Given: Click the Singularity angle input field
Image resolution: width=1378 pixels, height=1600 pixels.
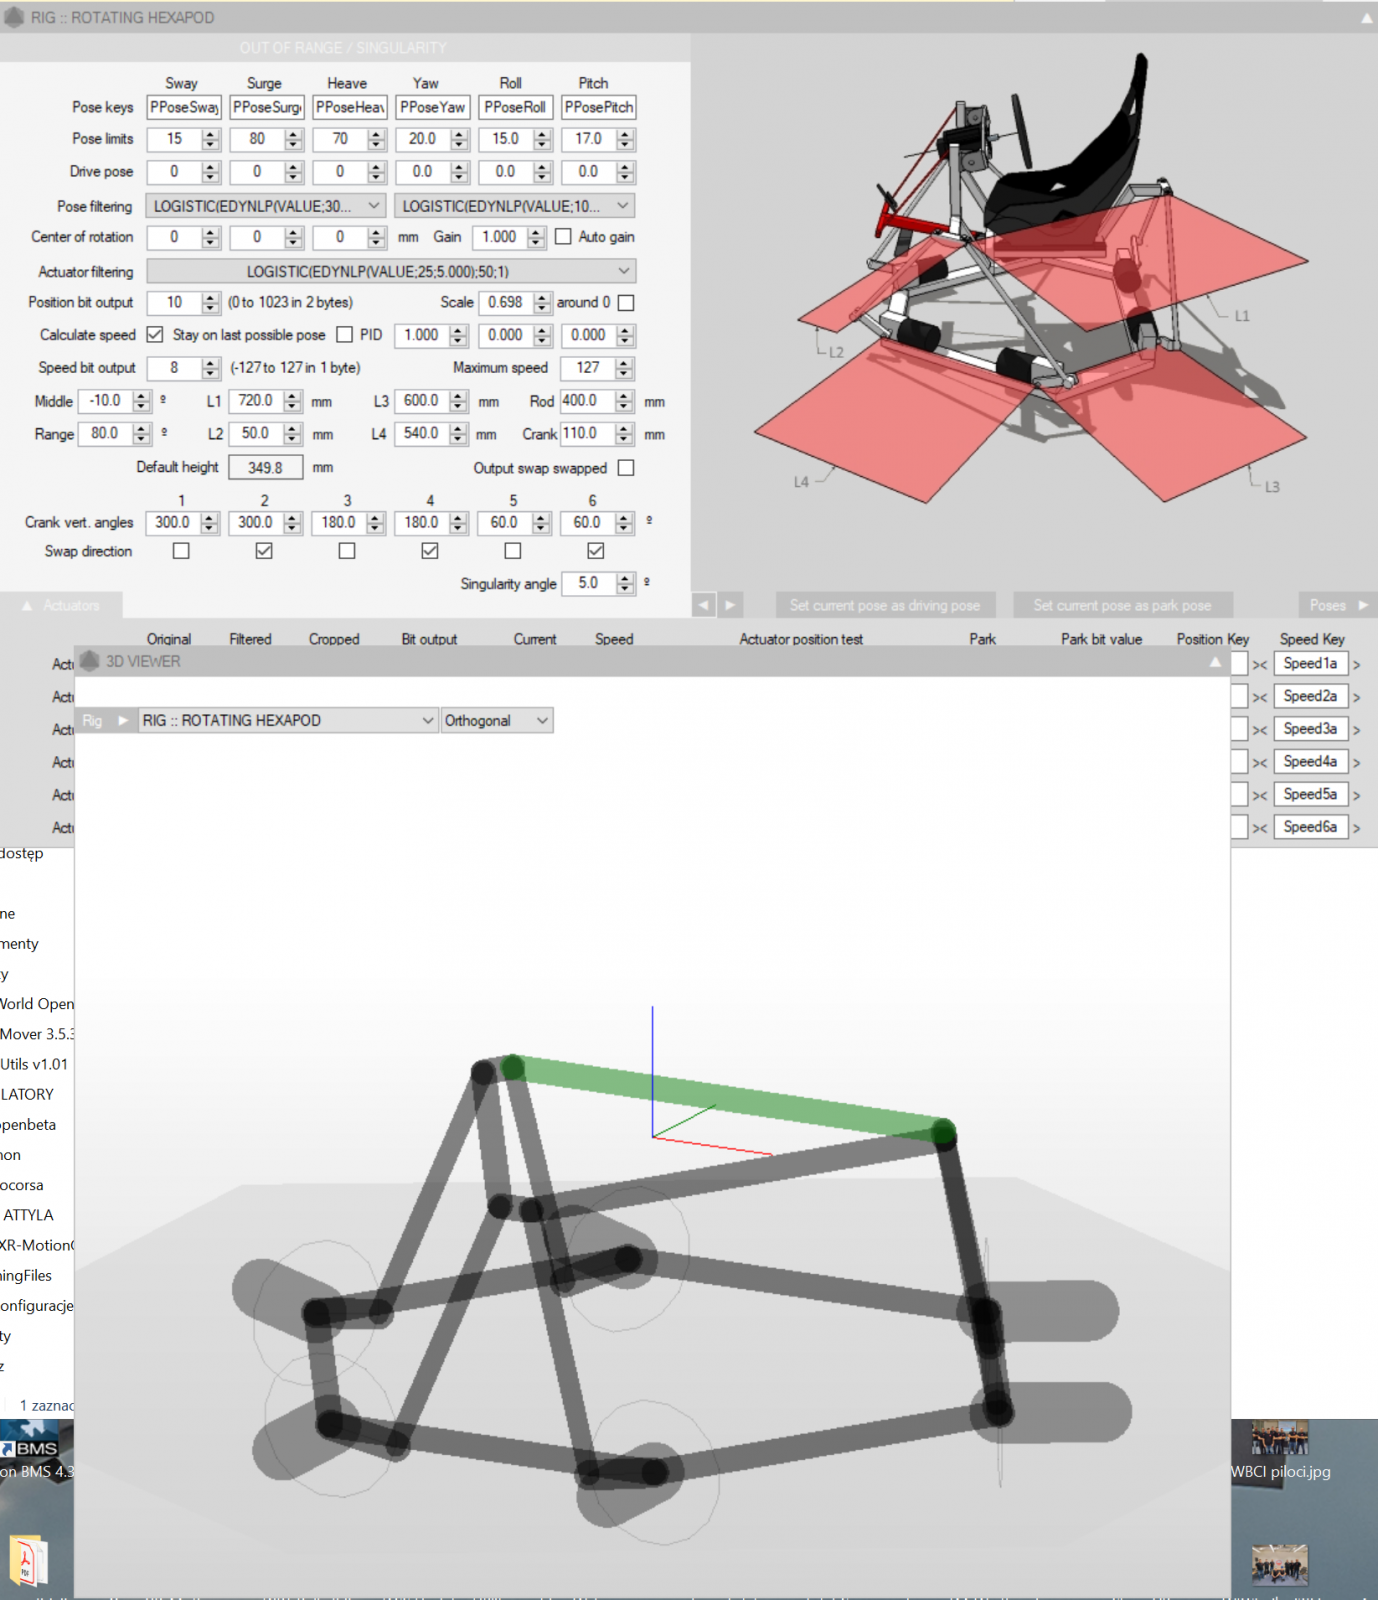Looking at the screenshot, I should coord(589,583).
